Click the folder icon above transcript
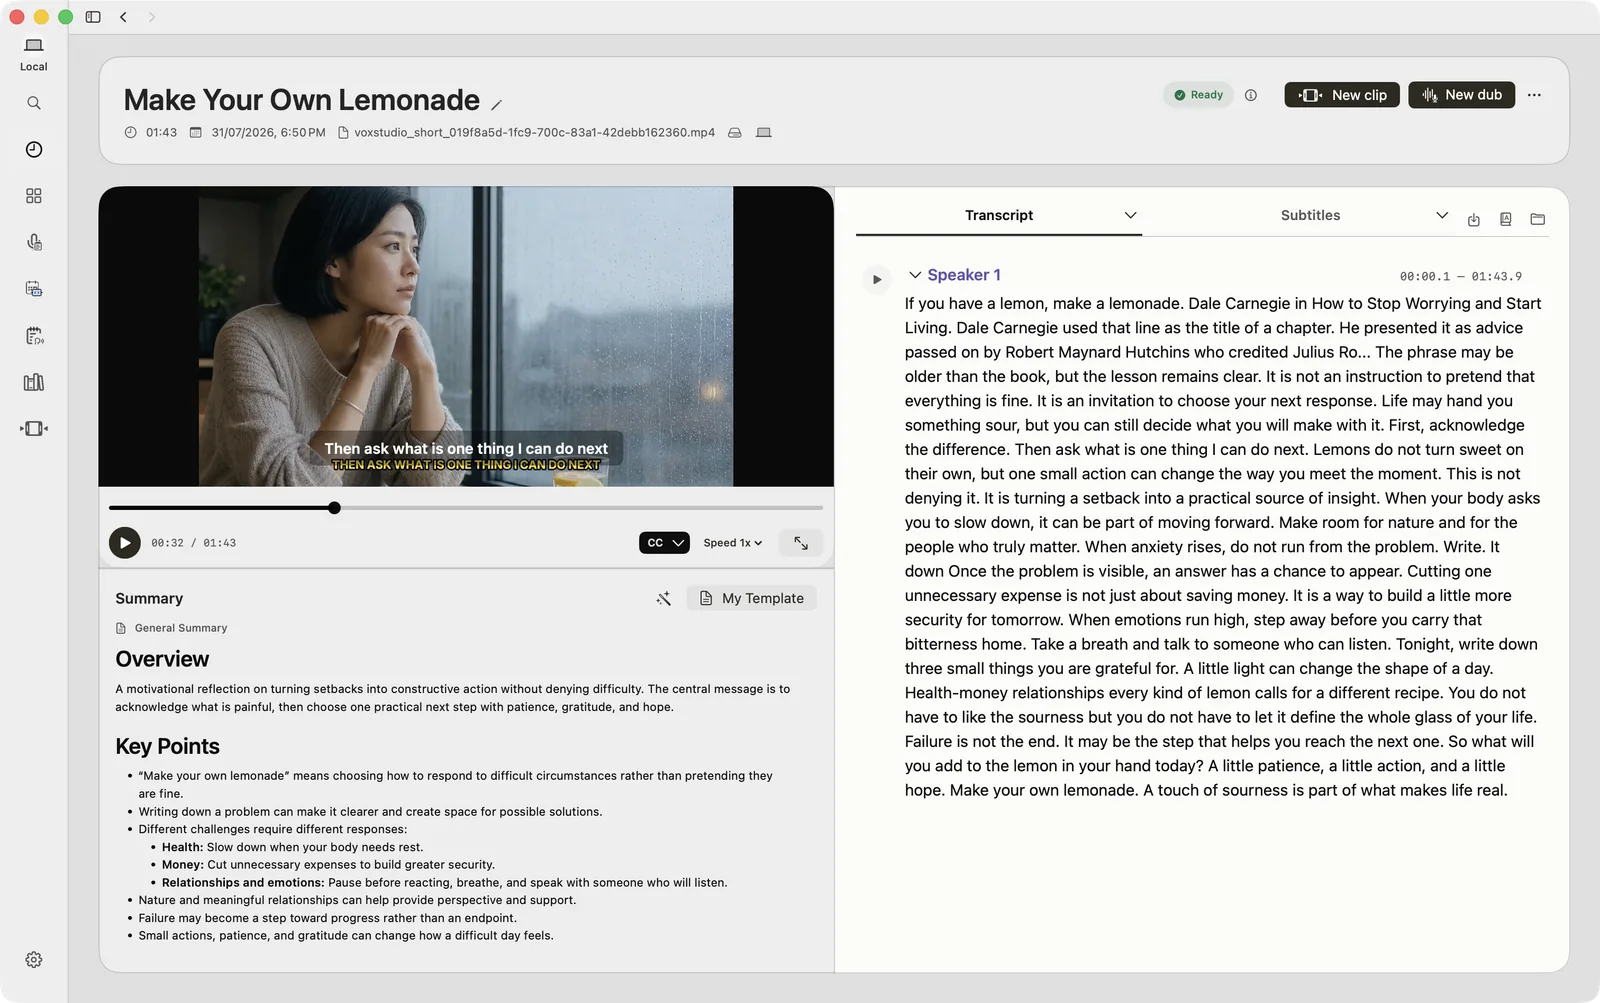 click(1537, 219)
